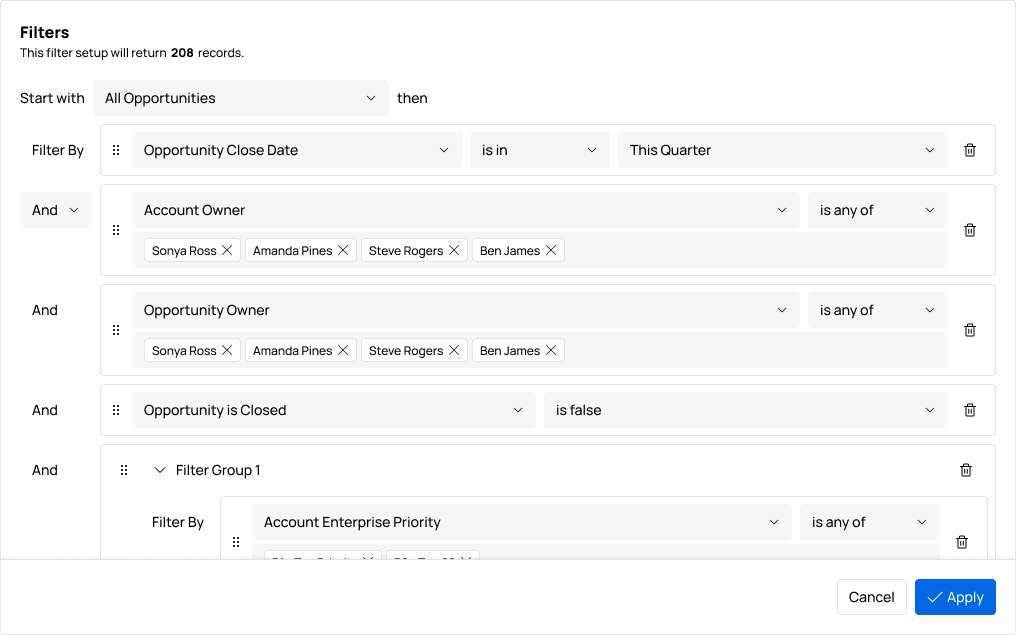Delete the Account Enterprise Priority filter
Screen dimensions: 1016x635
[x=962, y=542]
